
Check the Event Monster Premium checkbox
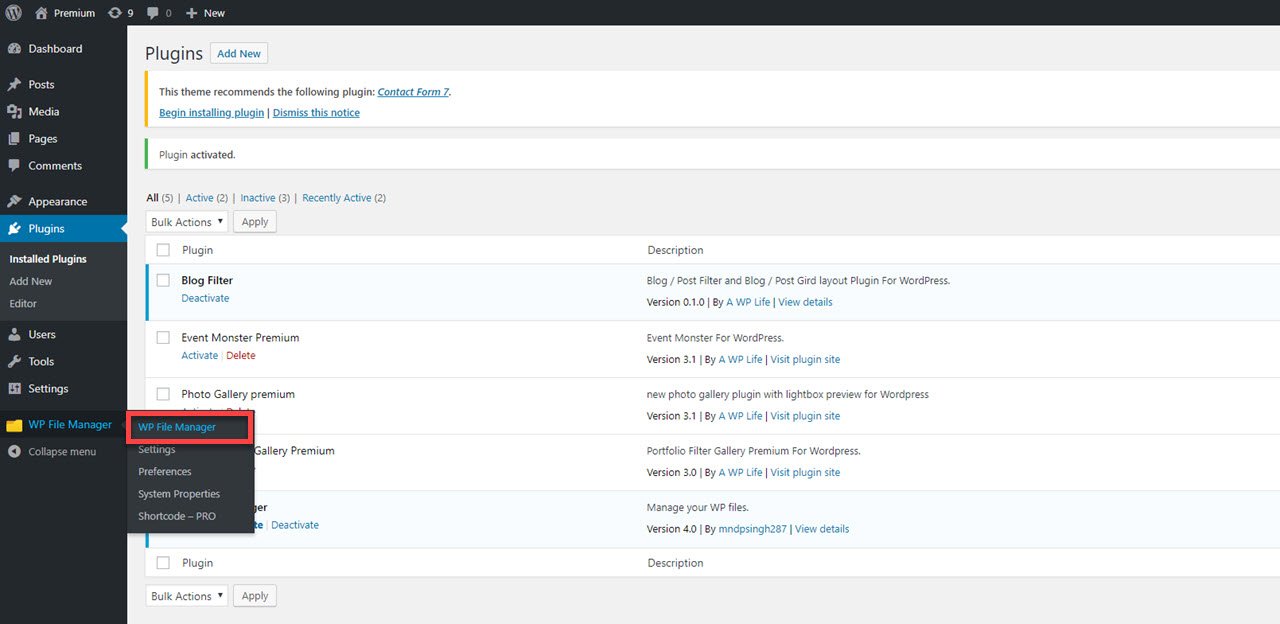point(163,338)
